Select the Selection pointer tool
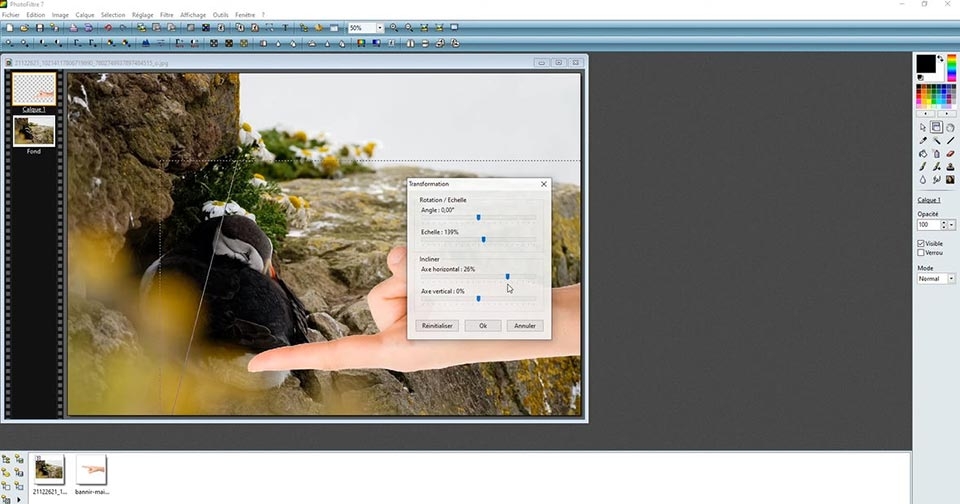960x504 pixels. pyautogui.click(x=923, y=127)
